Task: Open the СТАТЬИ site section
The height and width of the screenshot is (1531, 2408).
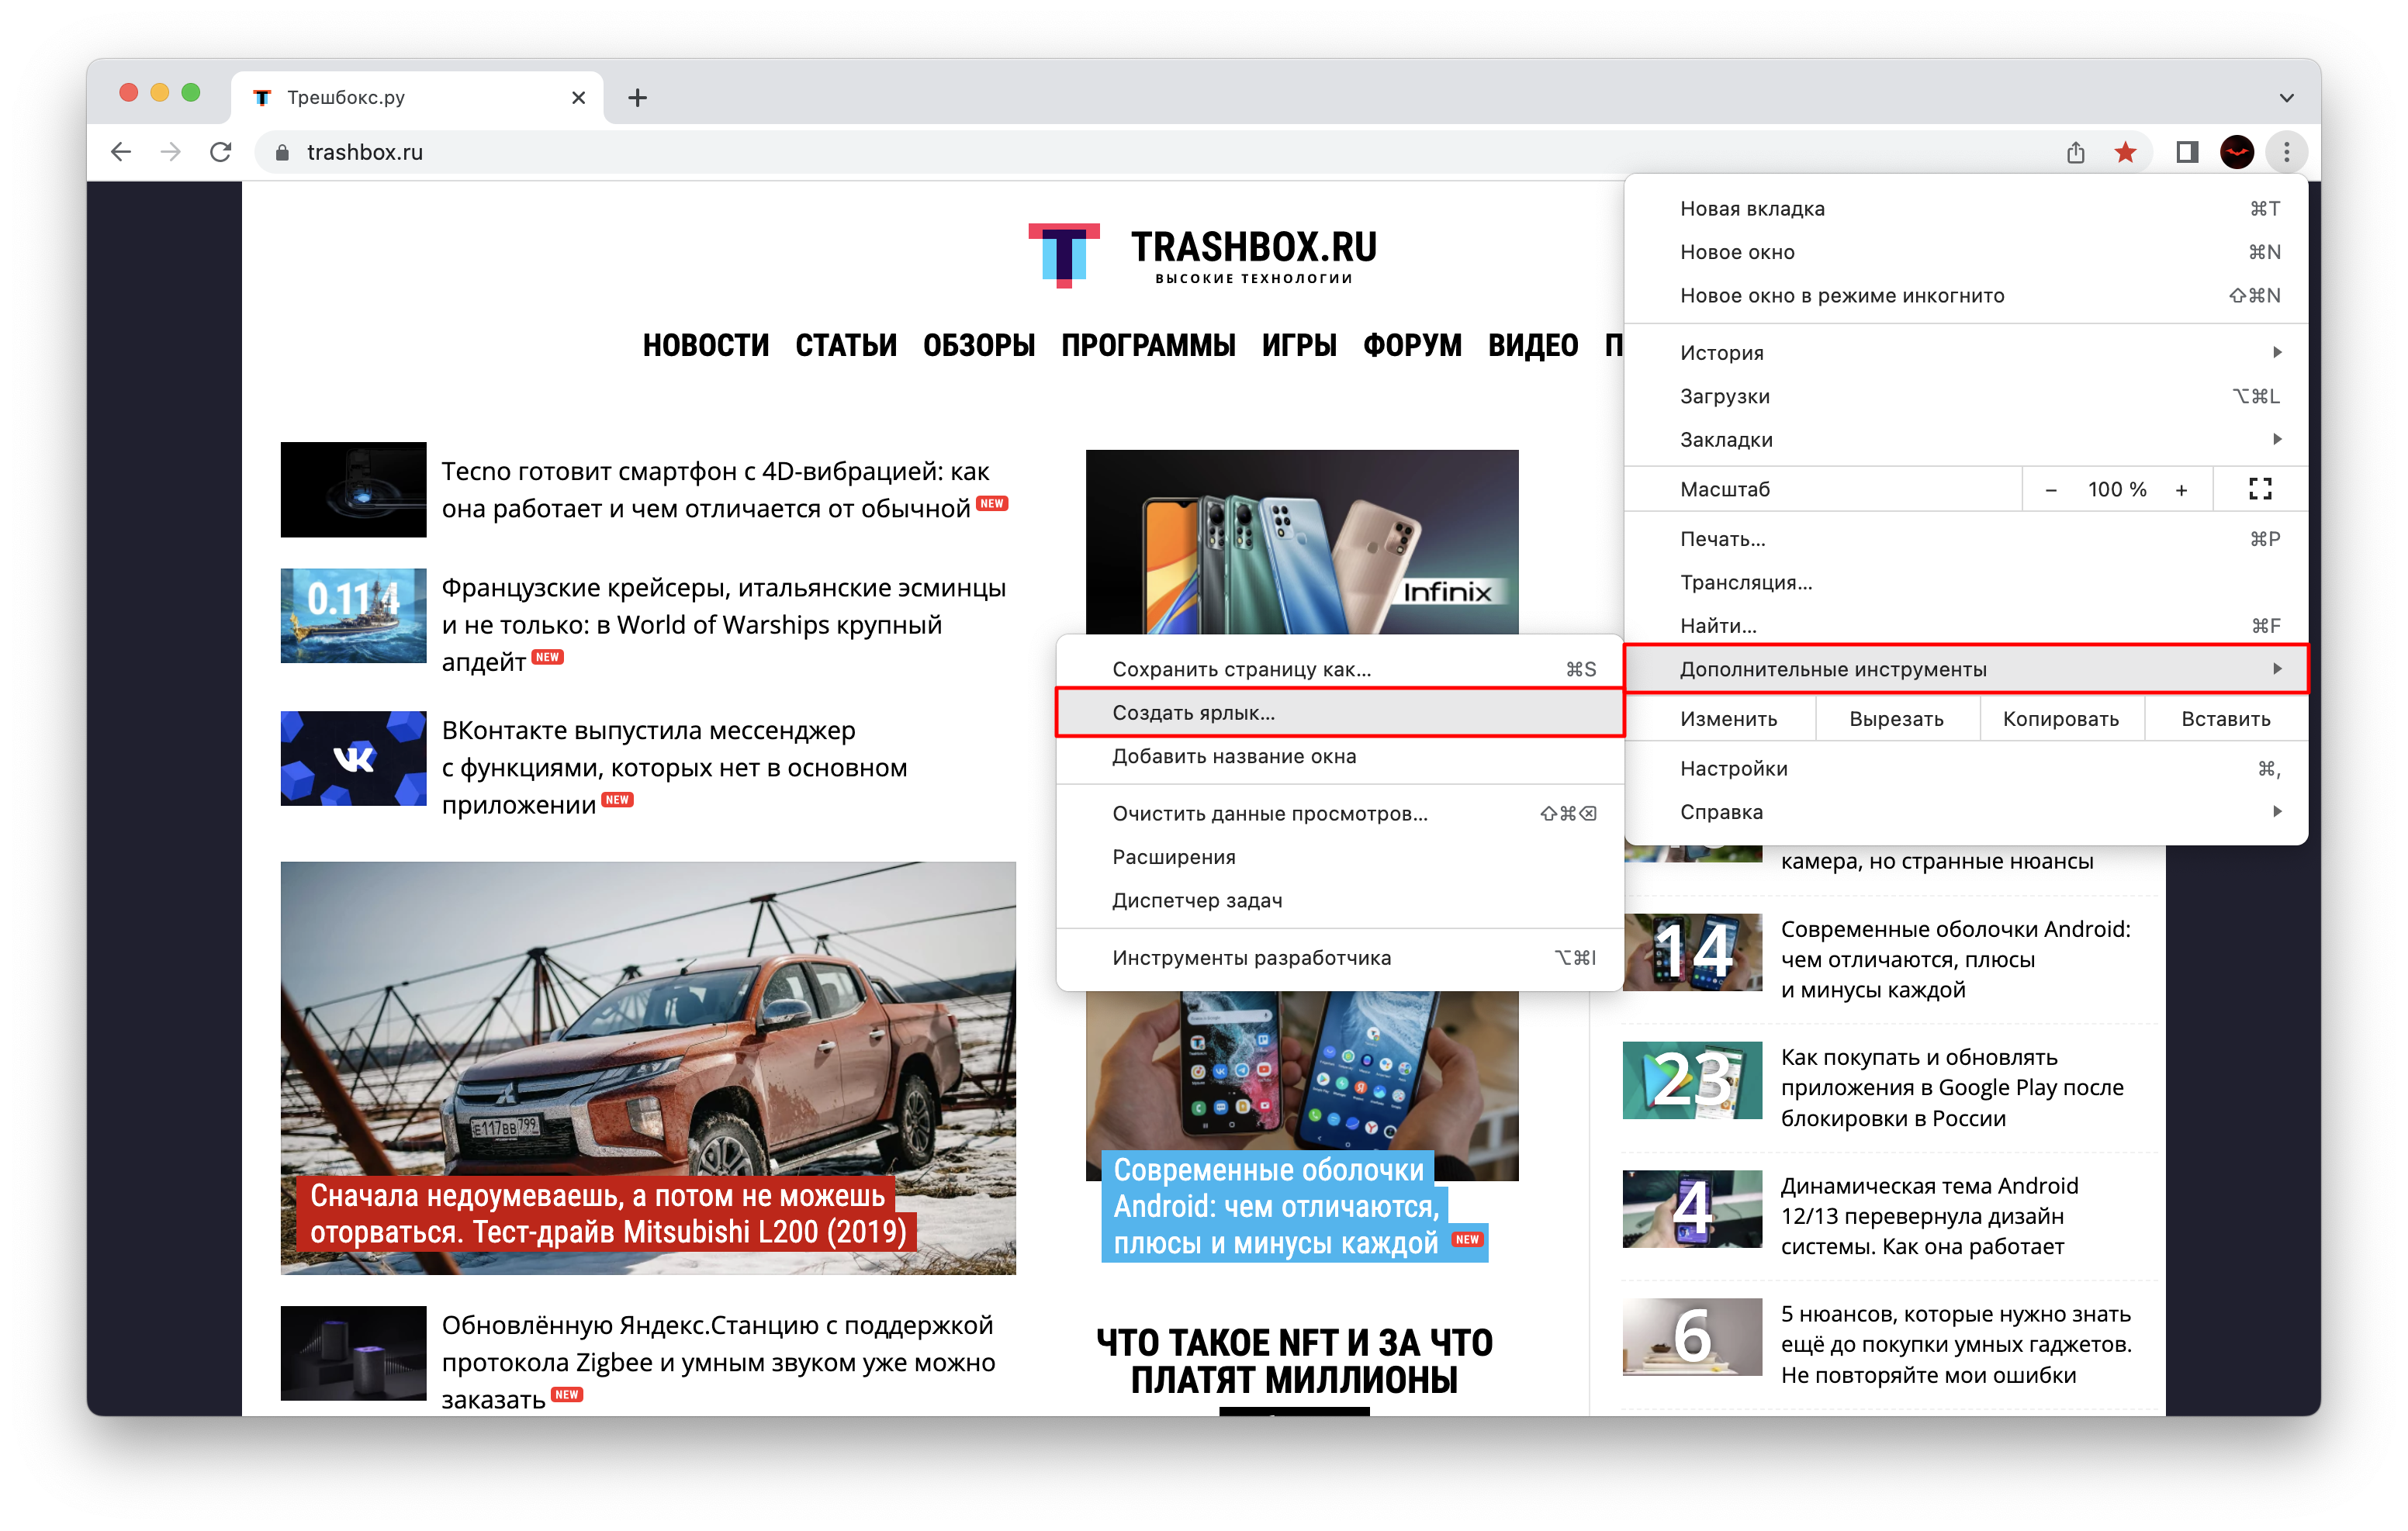Action: click(846, 346)
